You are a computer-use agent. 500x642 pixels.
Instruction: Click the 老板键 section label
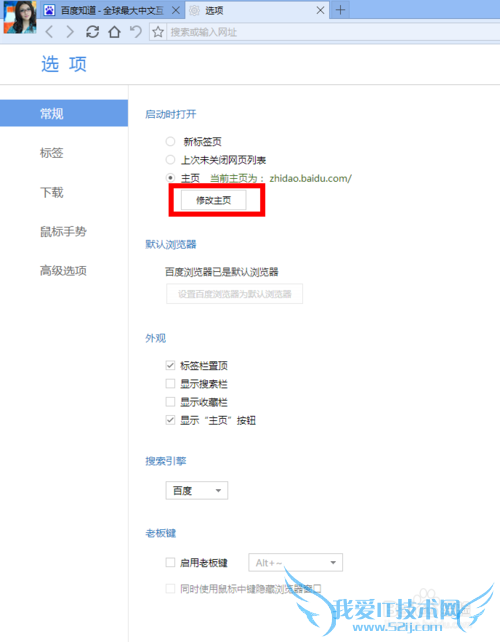pyautogui.click(x=161, y=533)
